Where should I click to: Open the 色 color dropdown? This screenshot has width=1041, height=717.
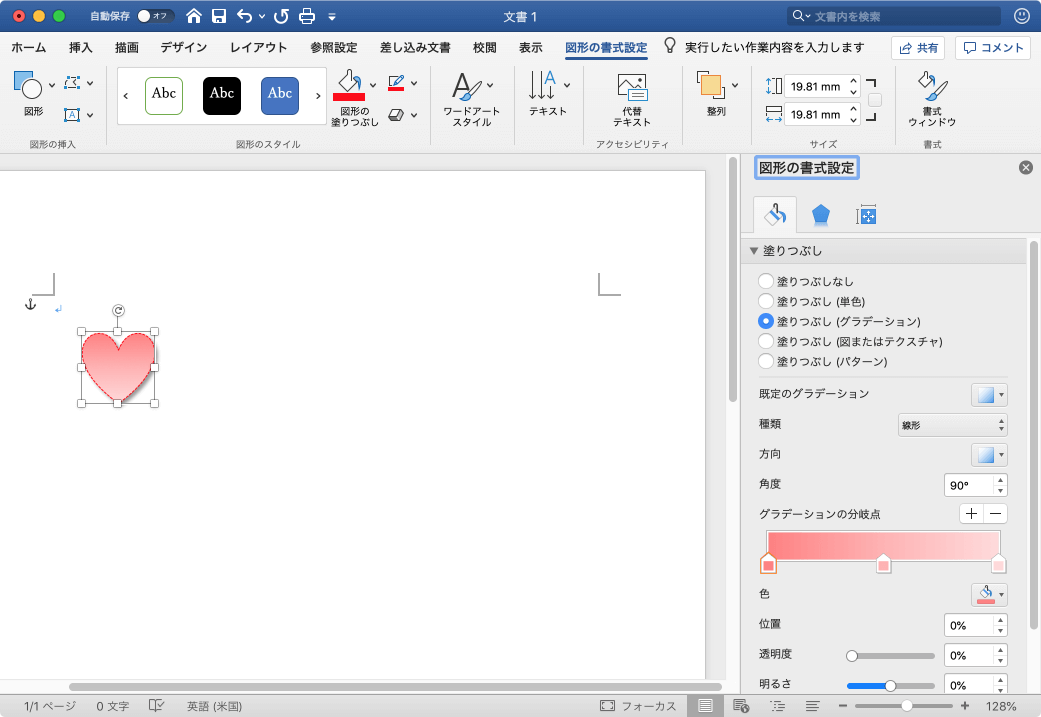(989, 594)
